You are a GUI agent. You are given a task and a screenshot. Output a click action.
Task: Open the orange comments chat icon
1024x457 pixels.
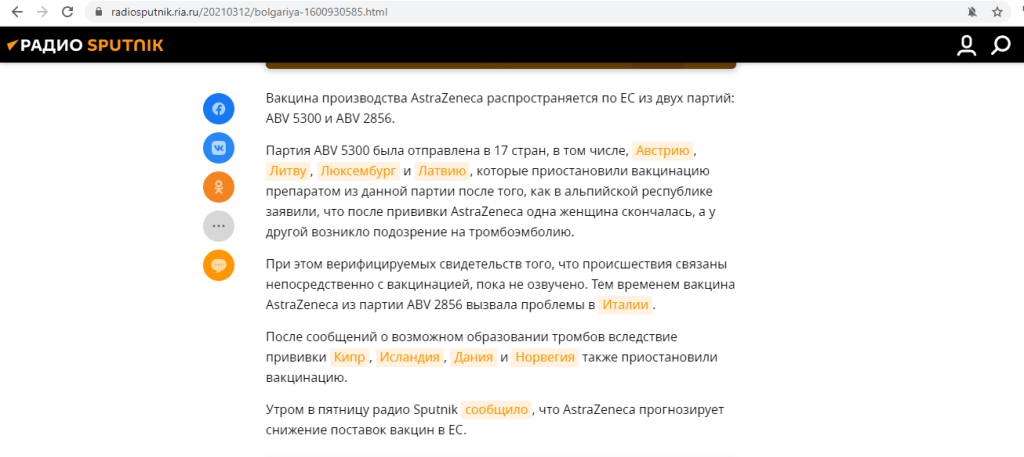(219, 265)
